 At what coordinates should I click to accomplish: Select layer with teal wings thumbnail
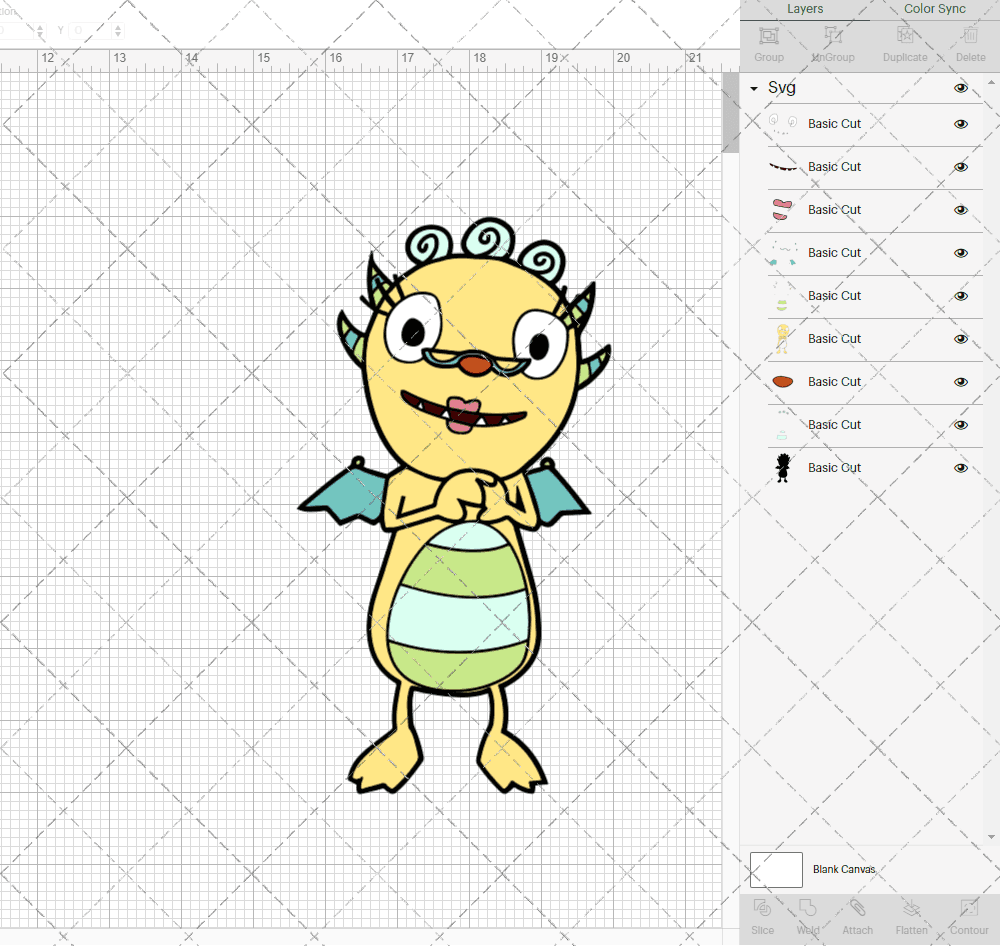[x=875, y=253]
